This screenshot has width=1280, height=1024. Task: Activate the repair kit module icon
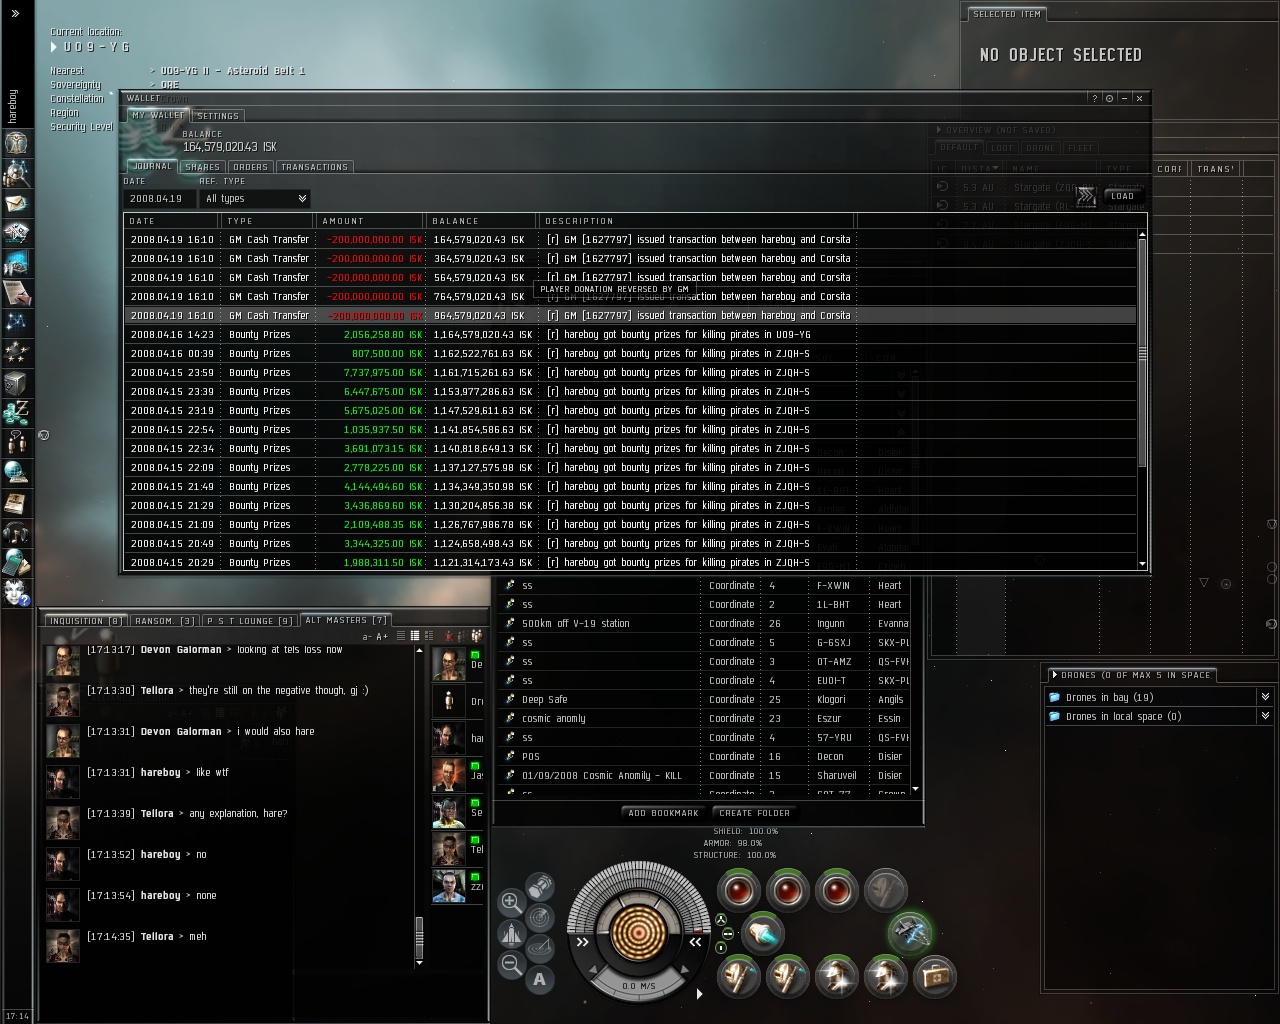pos(935,975)
